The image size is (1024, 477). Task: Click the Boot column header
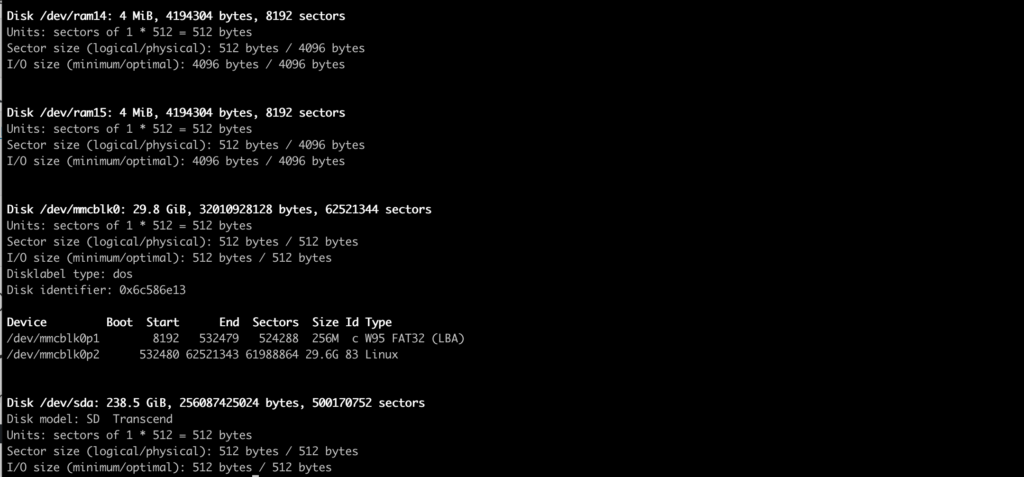pyautogui.click(x=120, y=322)
